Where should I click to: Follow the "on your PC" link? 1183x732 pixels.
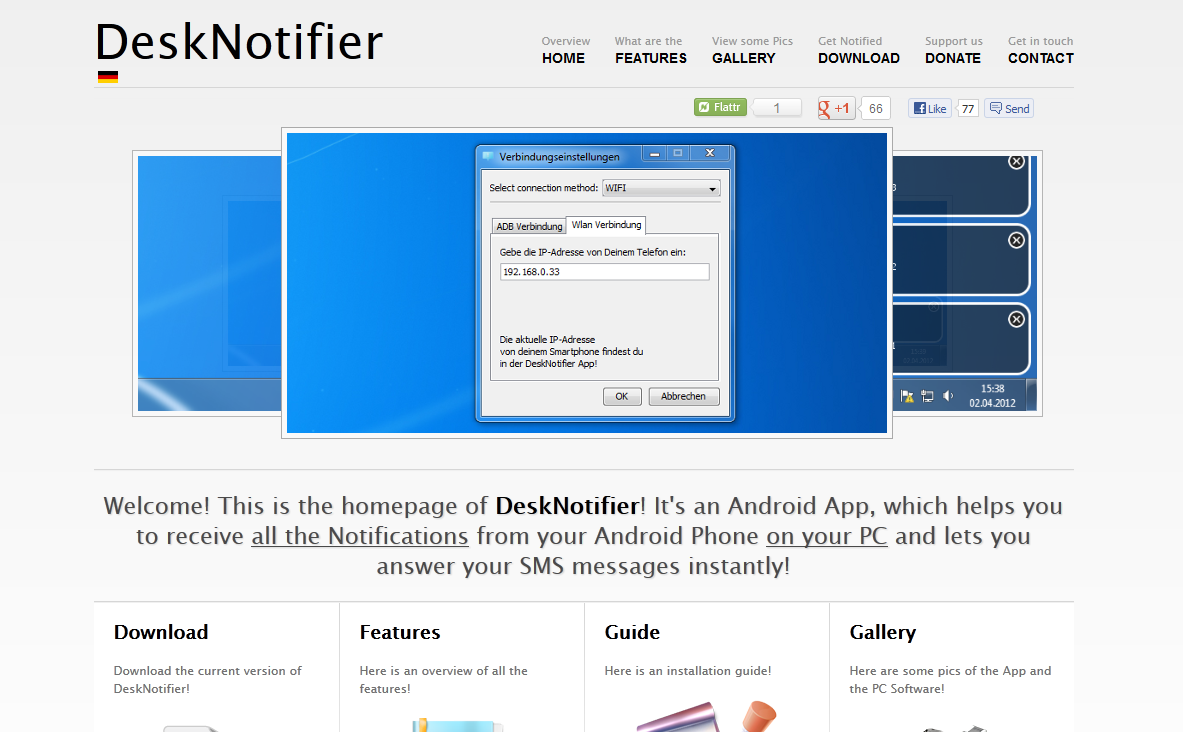pos(827,536)
